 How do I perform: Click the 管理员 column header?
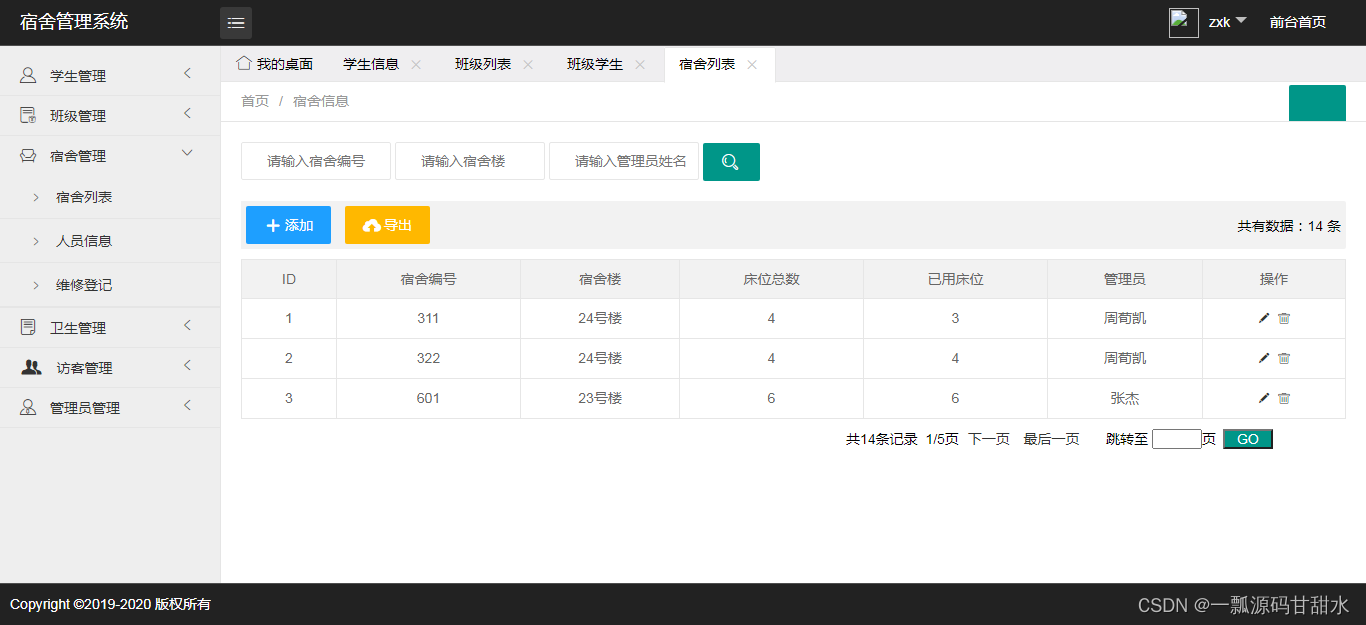[1124, 279]
